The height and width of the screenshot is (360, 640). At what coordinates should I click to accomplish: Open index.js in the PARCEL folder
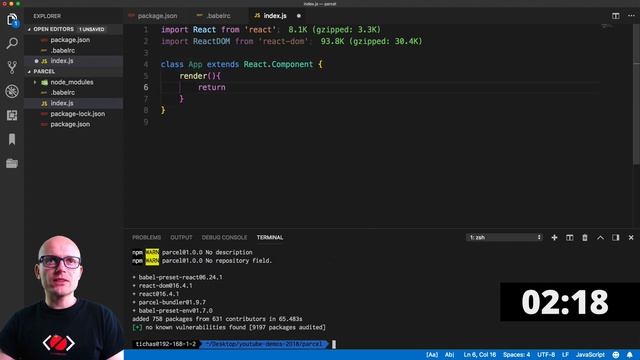(62, 103)
